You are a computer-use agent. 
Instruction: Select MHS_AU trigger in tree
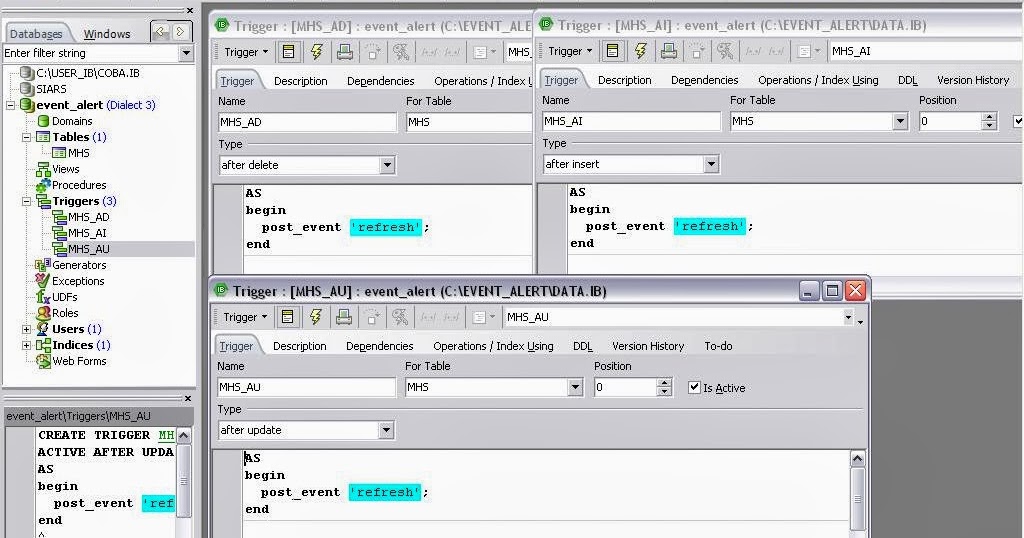[89, 249]
